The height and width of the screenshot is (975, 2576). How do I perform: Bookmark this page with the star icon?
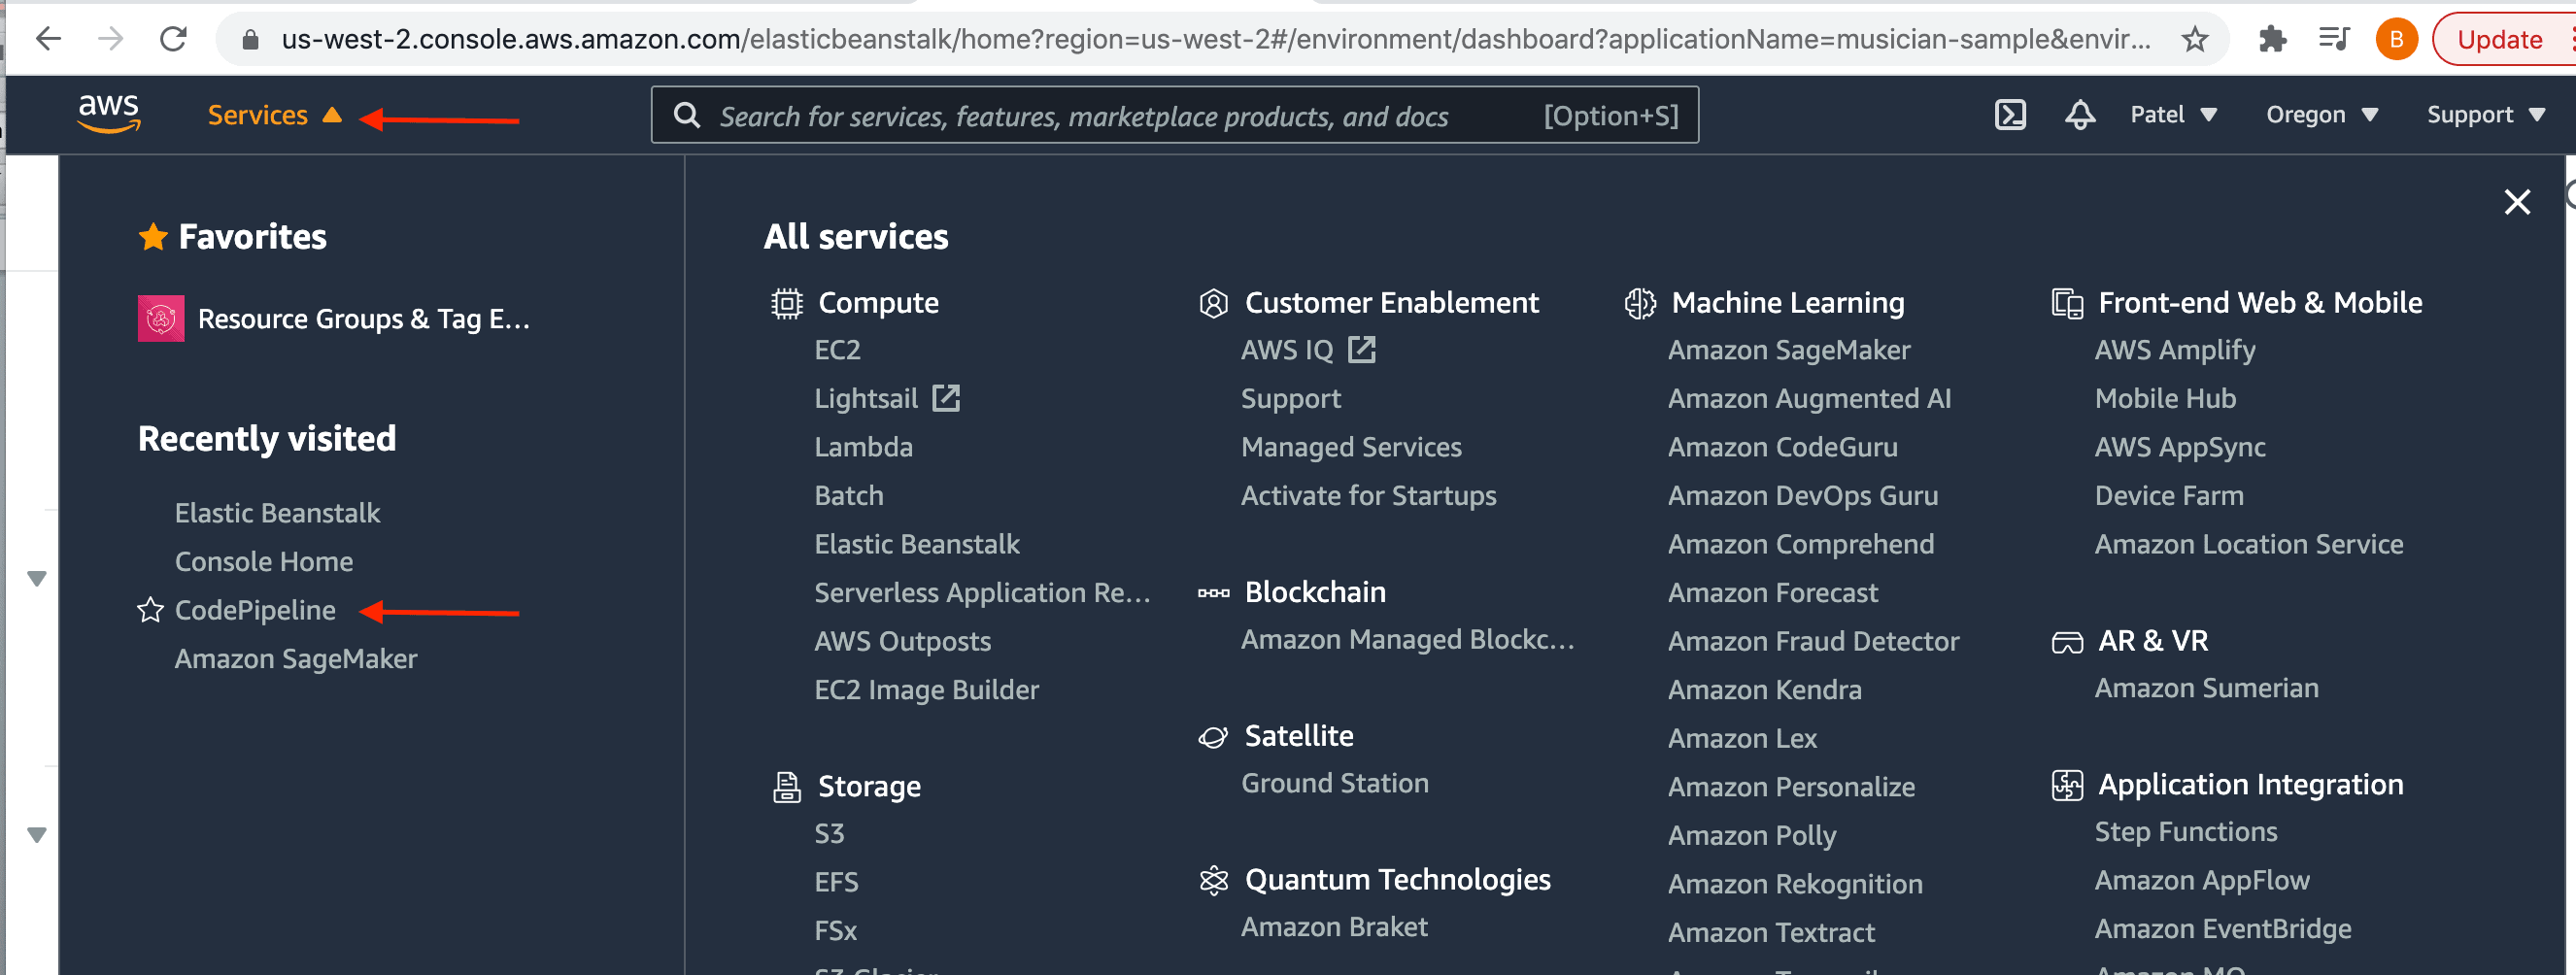2195,39
